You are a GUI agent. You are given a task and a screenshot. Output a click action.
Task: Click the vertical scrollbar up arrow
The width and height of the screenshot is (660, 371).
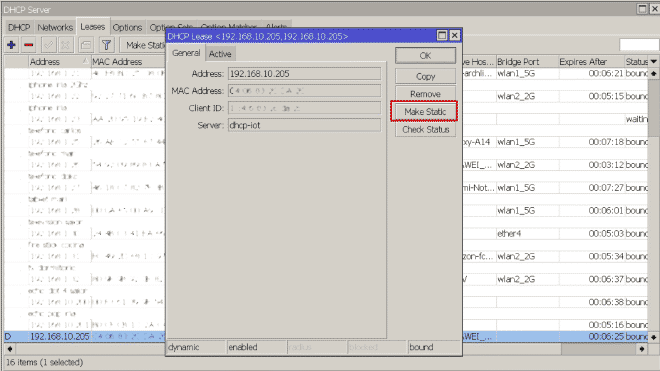click(654, 73)
